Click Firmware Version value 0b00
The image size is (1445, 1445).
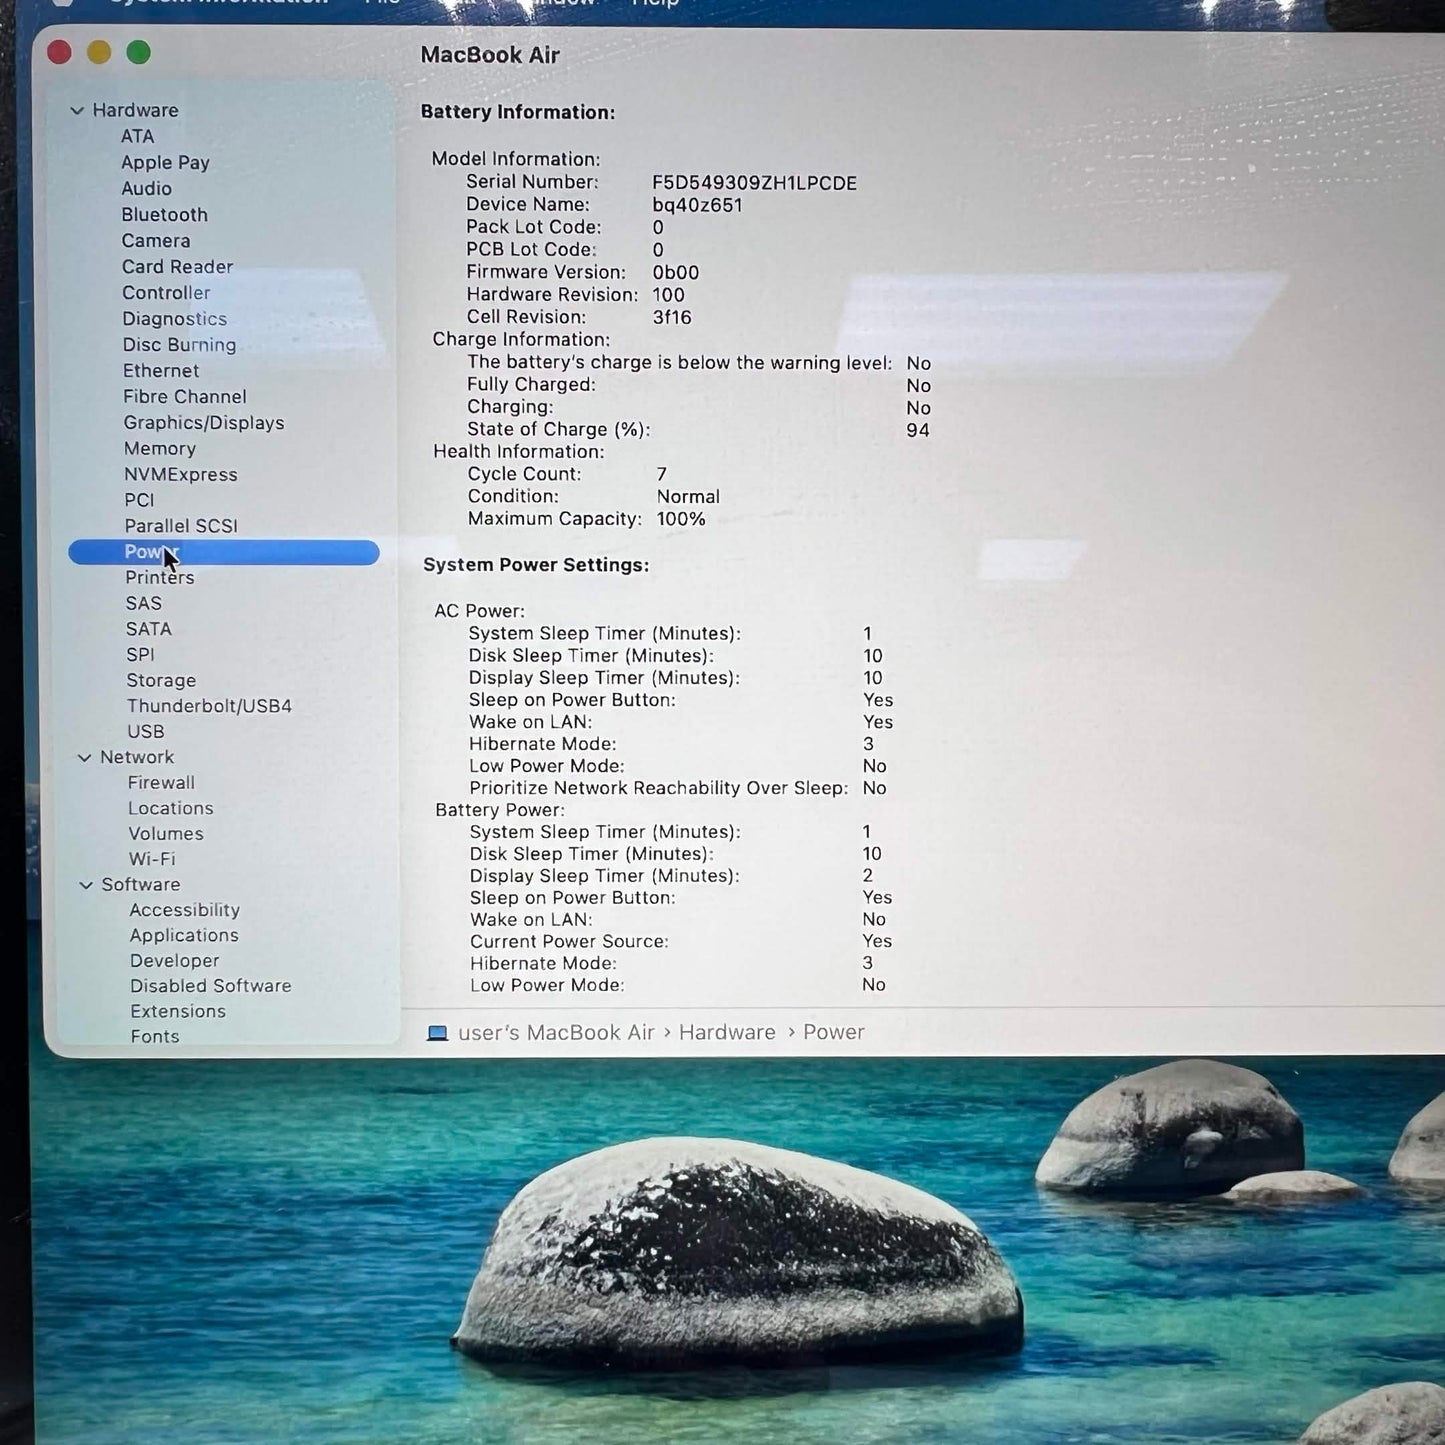point(675,272)
